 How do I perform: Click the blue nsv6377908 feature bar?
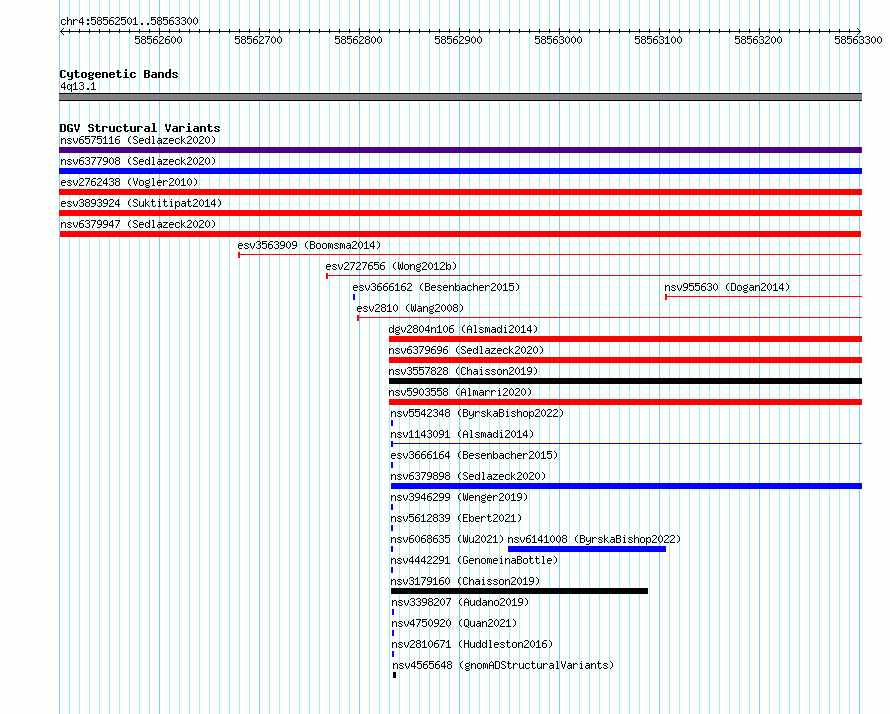[460, 171]
